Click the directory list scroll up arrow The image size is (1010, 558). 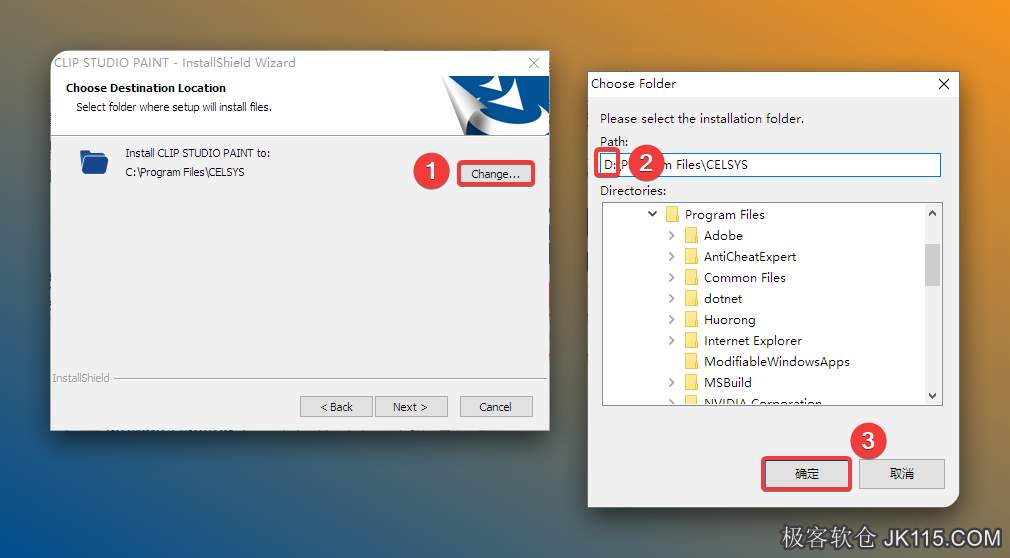(932, 213)
